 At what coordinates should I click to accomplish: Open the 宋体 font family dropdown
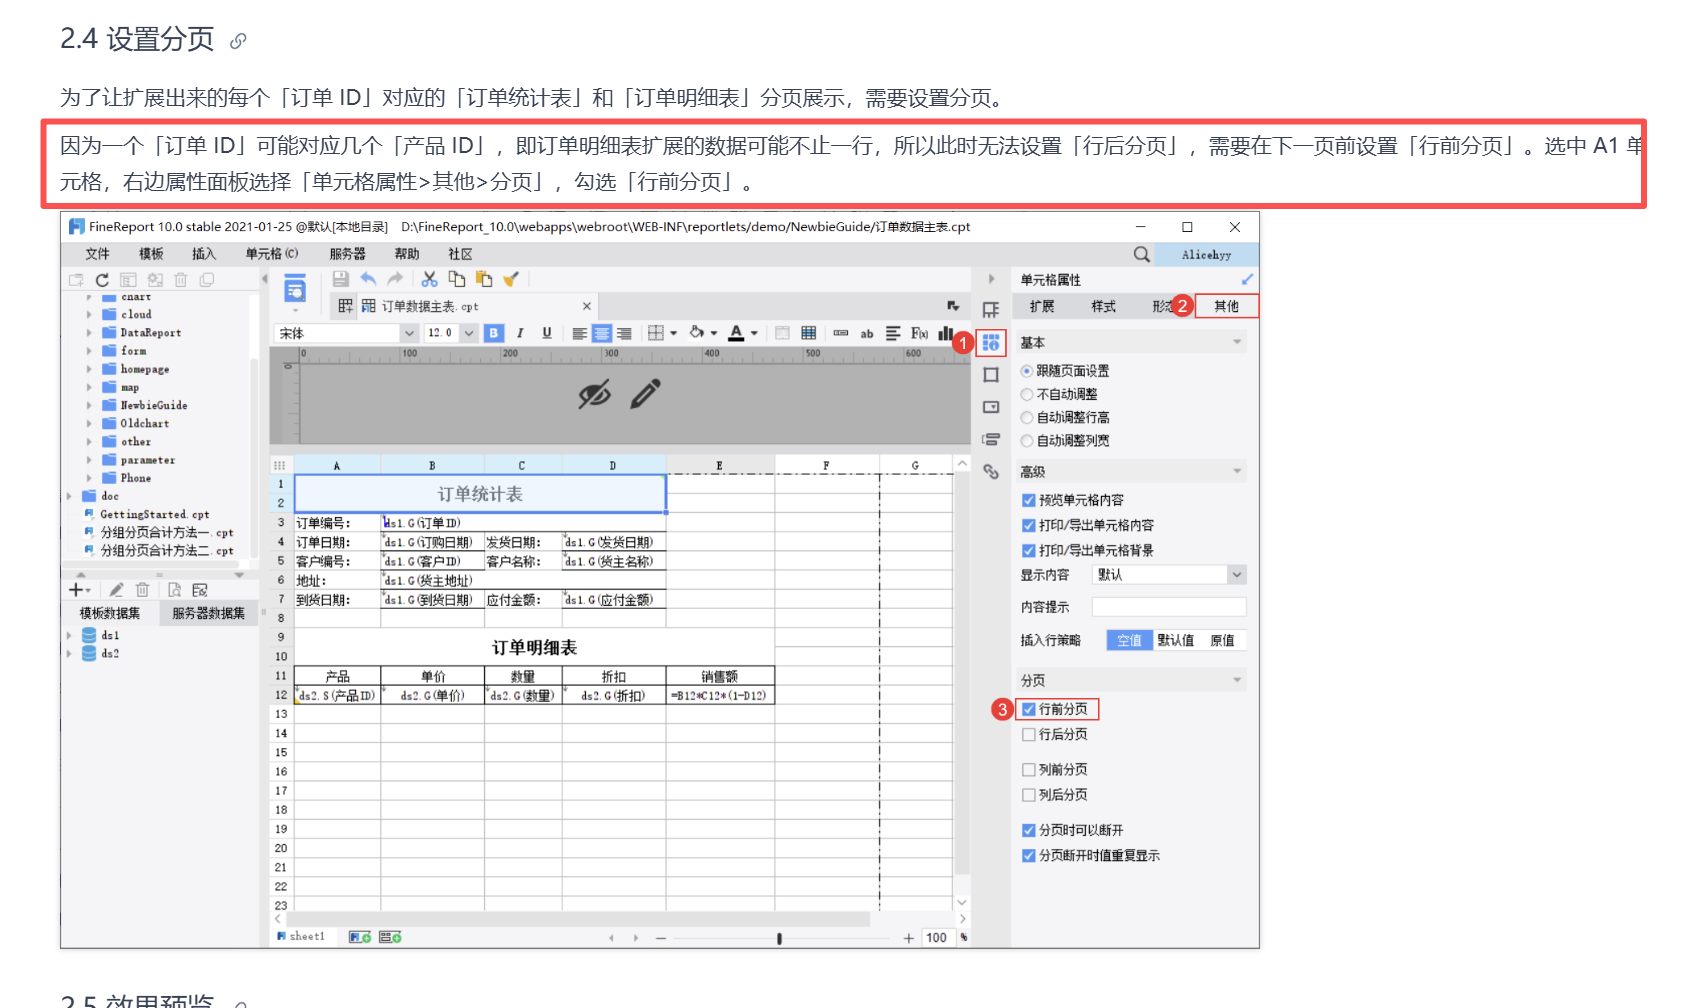408,333
